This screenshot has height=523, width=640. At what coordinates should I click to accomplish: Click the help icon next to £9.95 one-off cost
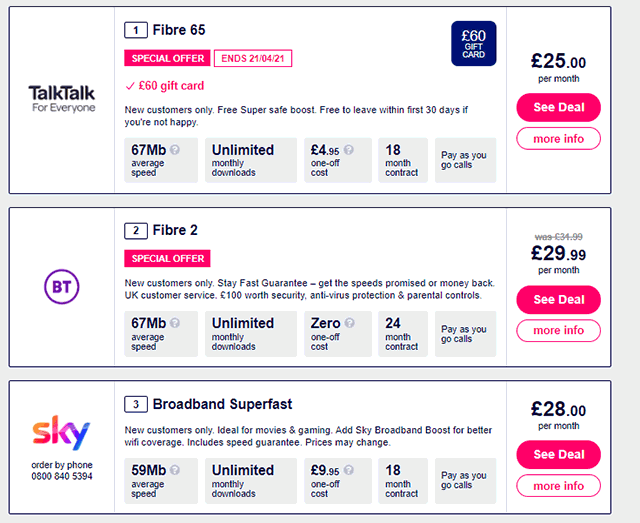pos(349,470)
